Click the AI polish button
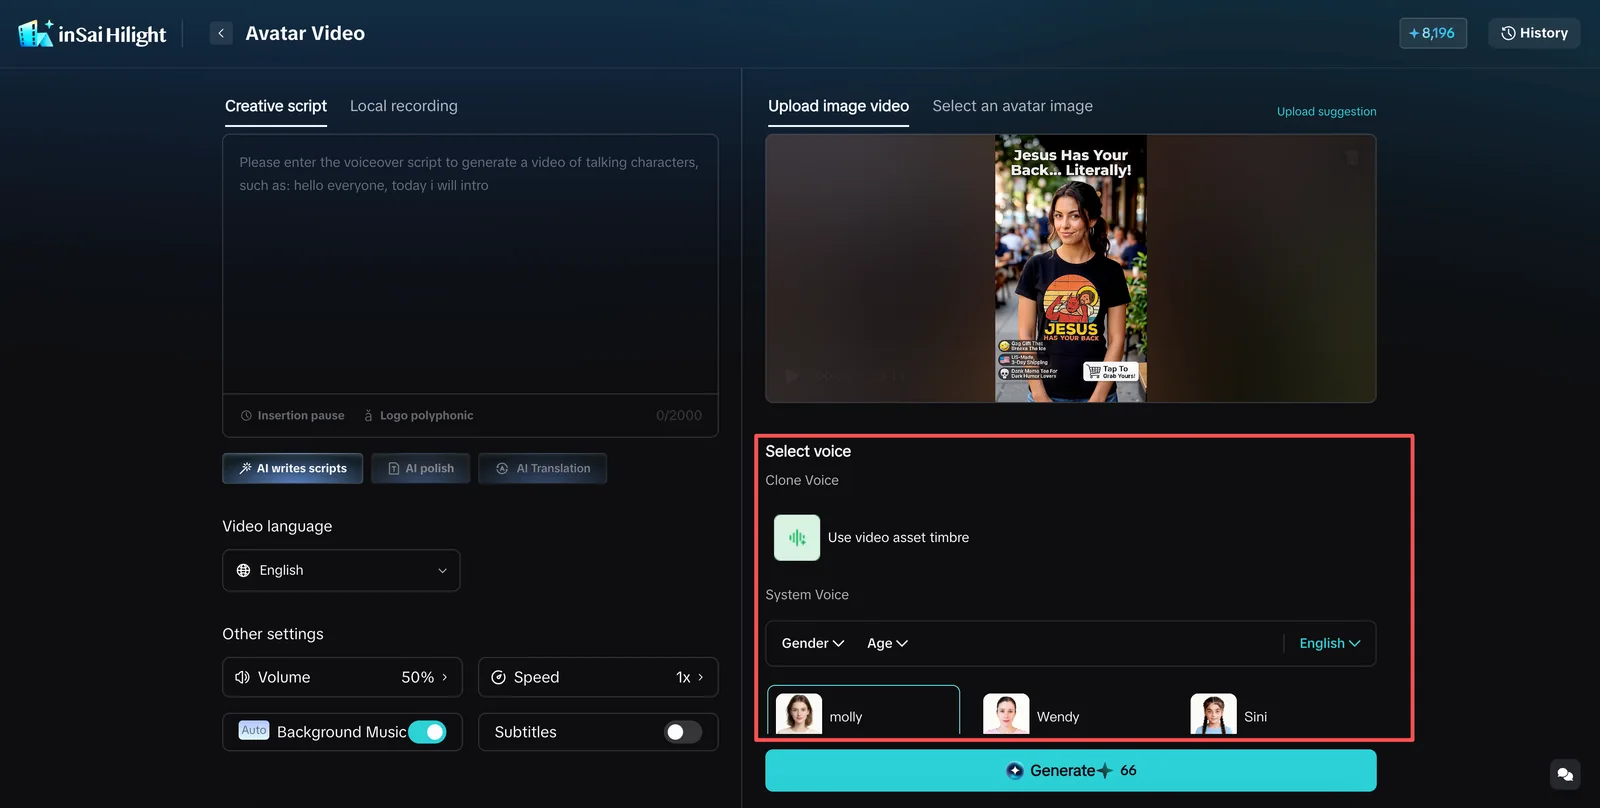1600x808 pixels. point(420,468)
